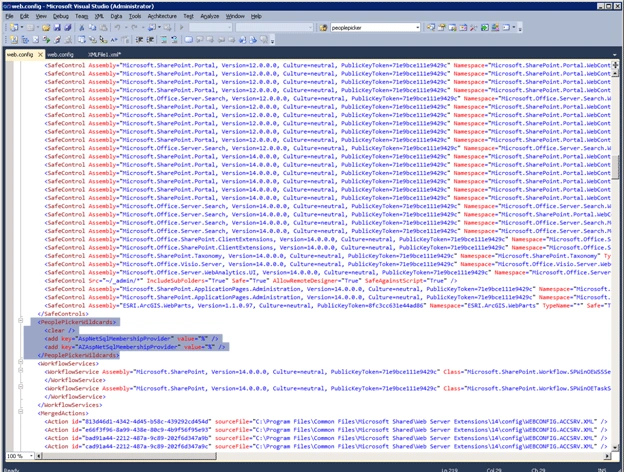Collapse first WorkflowService Assembly outlining node
This screenshot has width=624, height=472.
click(21, 370)
